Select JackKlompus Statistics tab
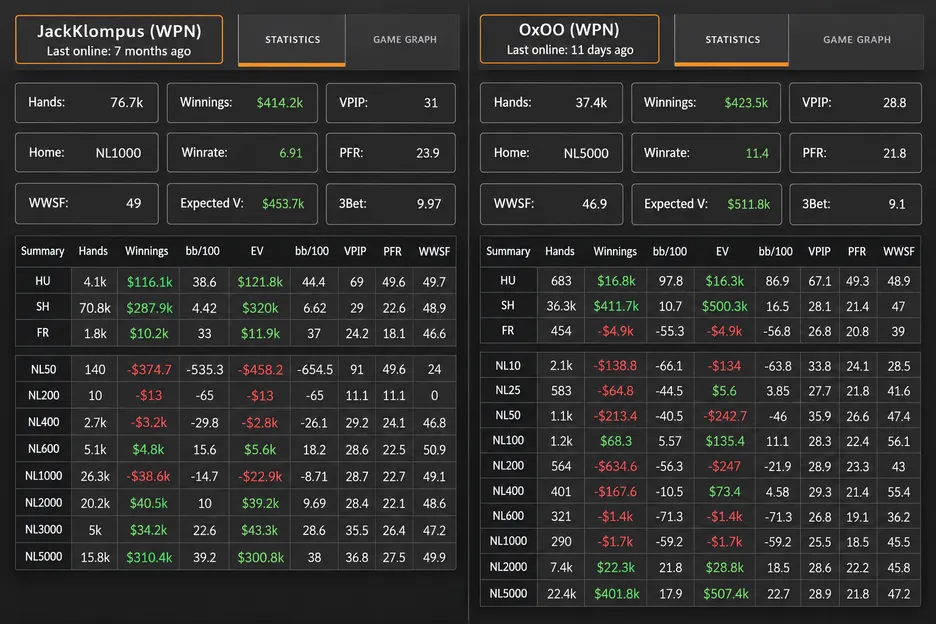Image resolution: width=936 pixels, height=624 pixels. [292, 39]
